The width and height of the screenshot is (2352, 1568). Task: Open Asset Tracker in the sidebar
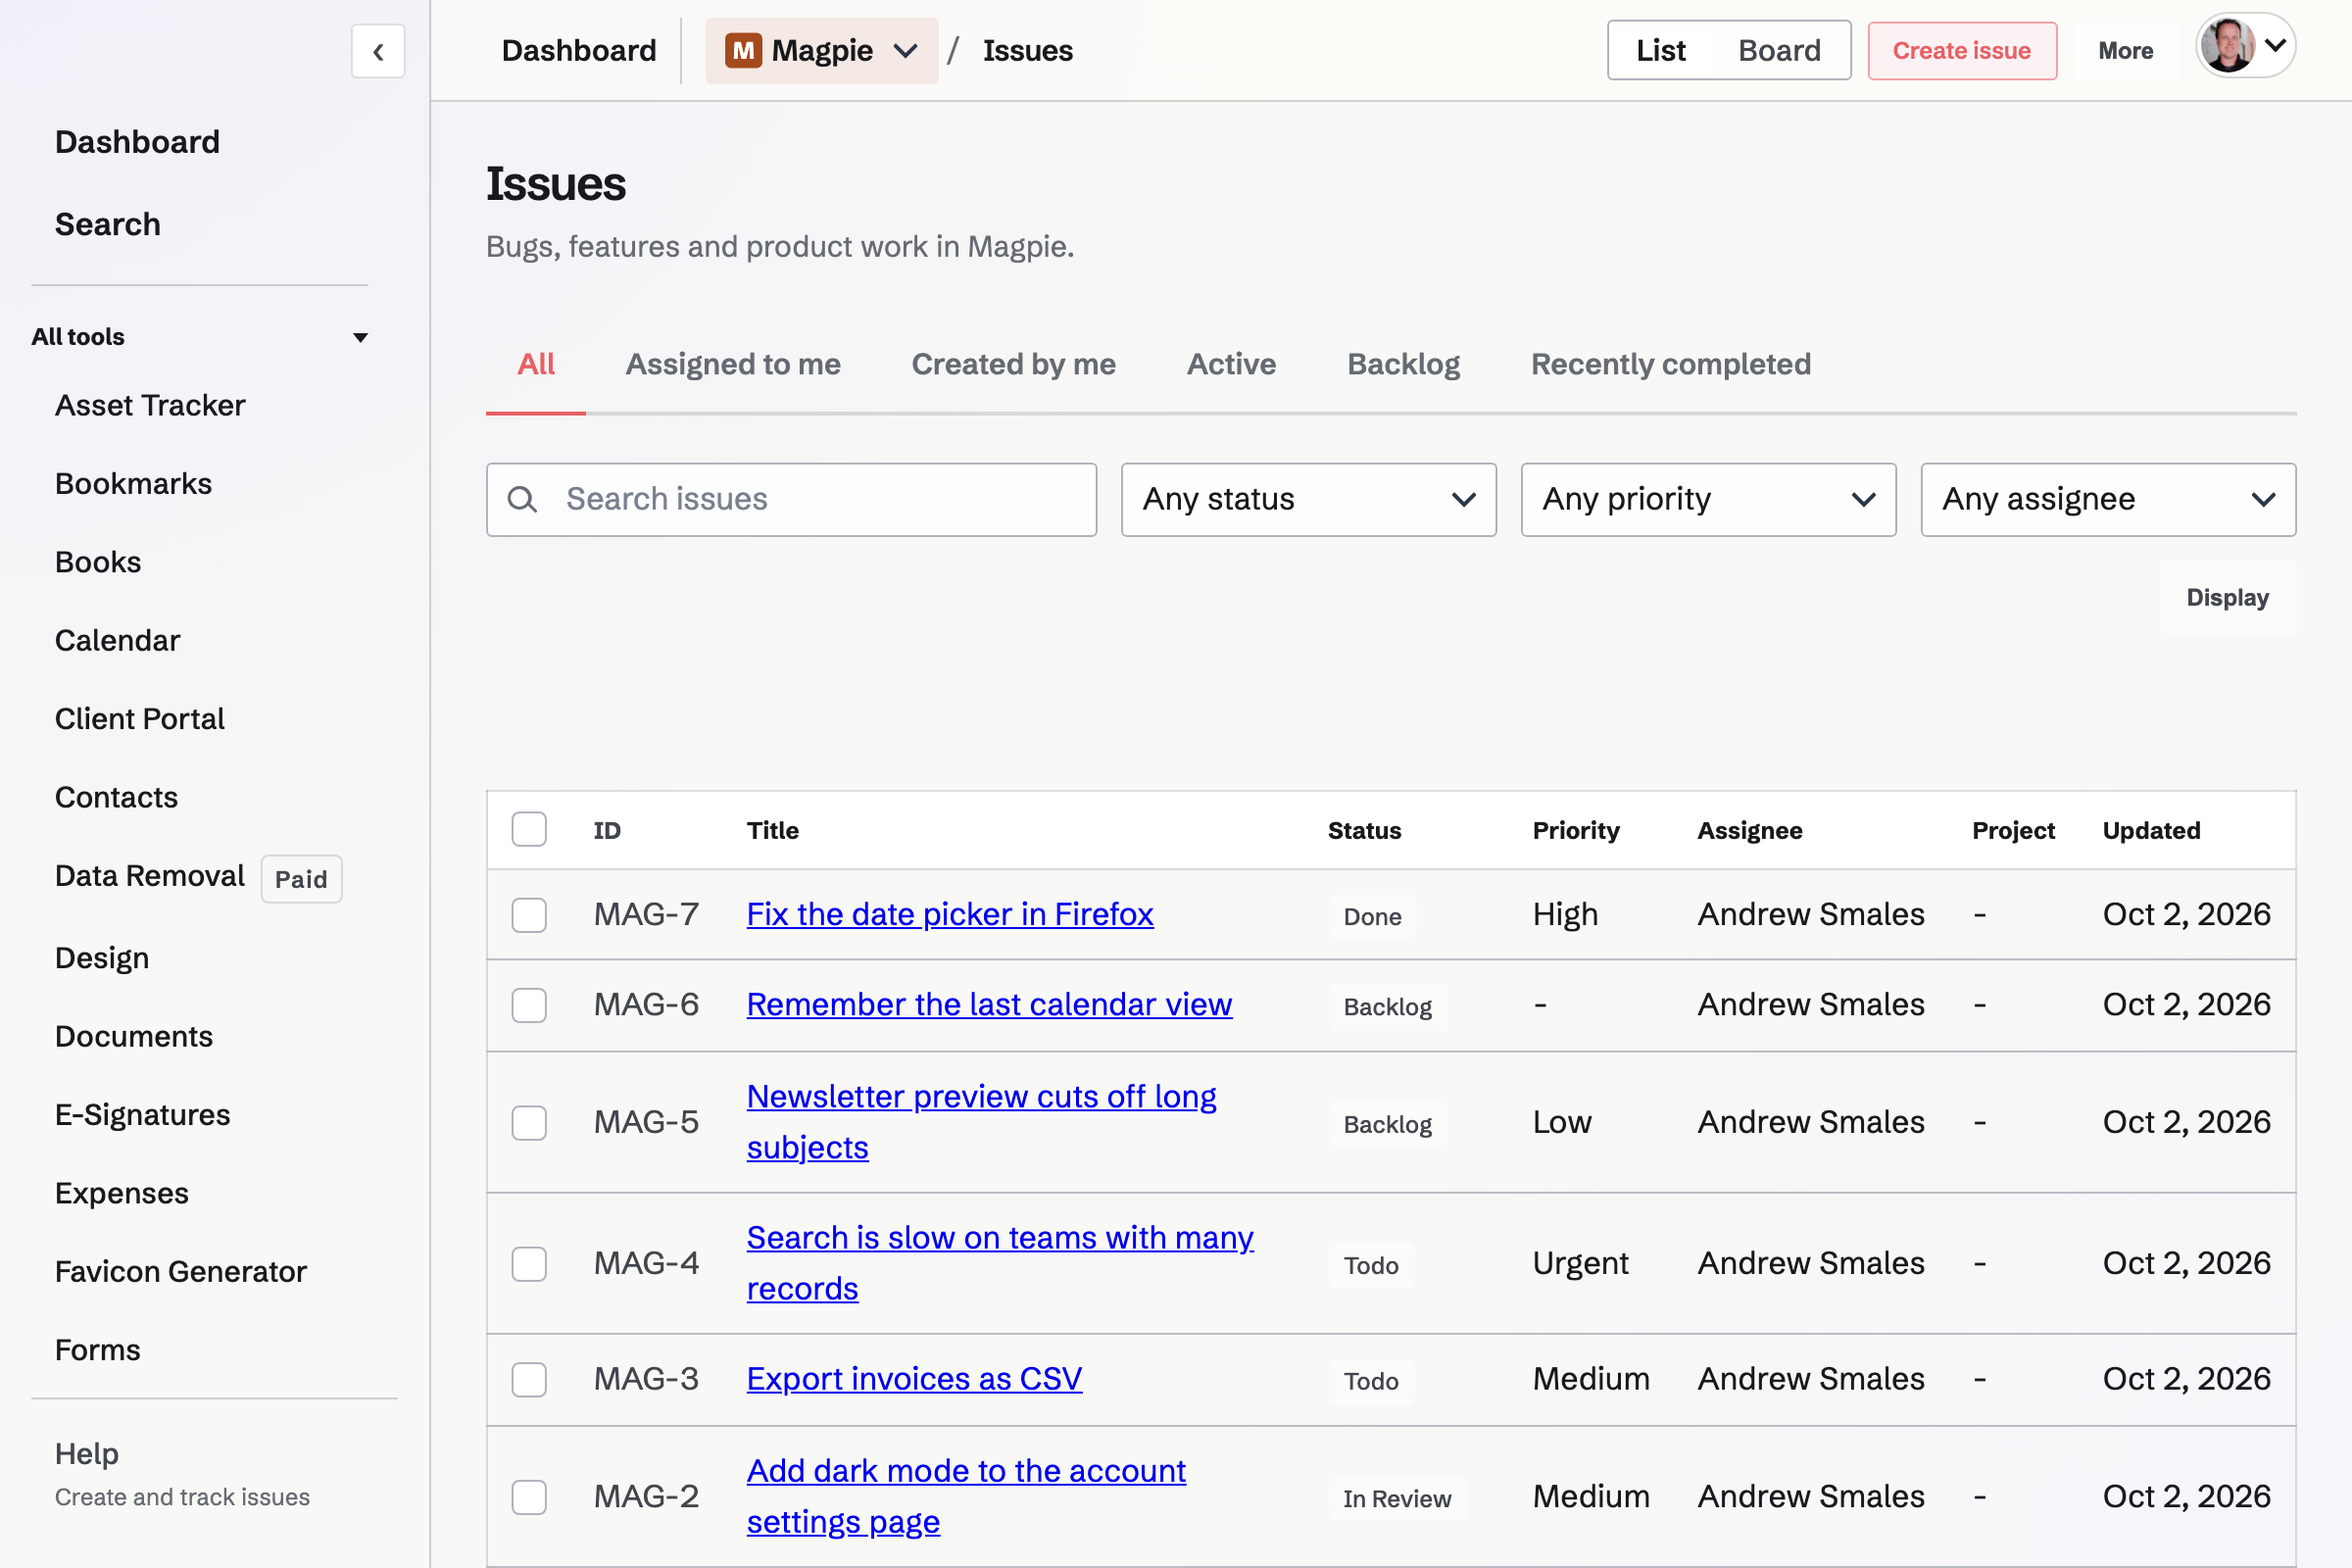pos(150,405)
